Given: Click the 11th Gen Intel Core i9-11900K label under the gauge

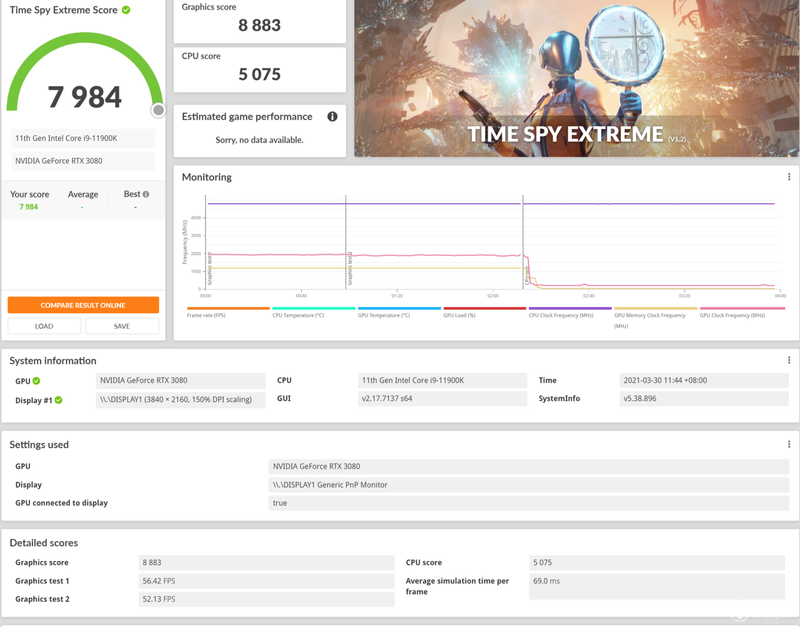Looking at the screenshot, I should [x=83, y=138].
